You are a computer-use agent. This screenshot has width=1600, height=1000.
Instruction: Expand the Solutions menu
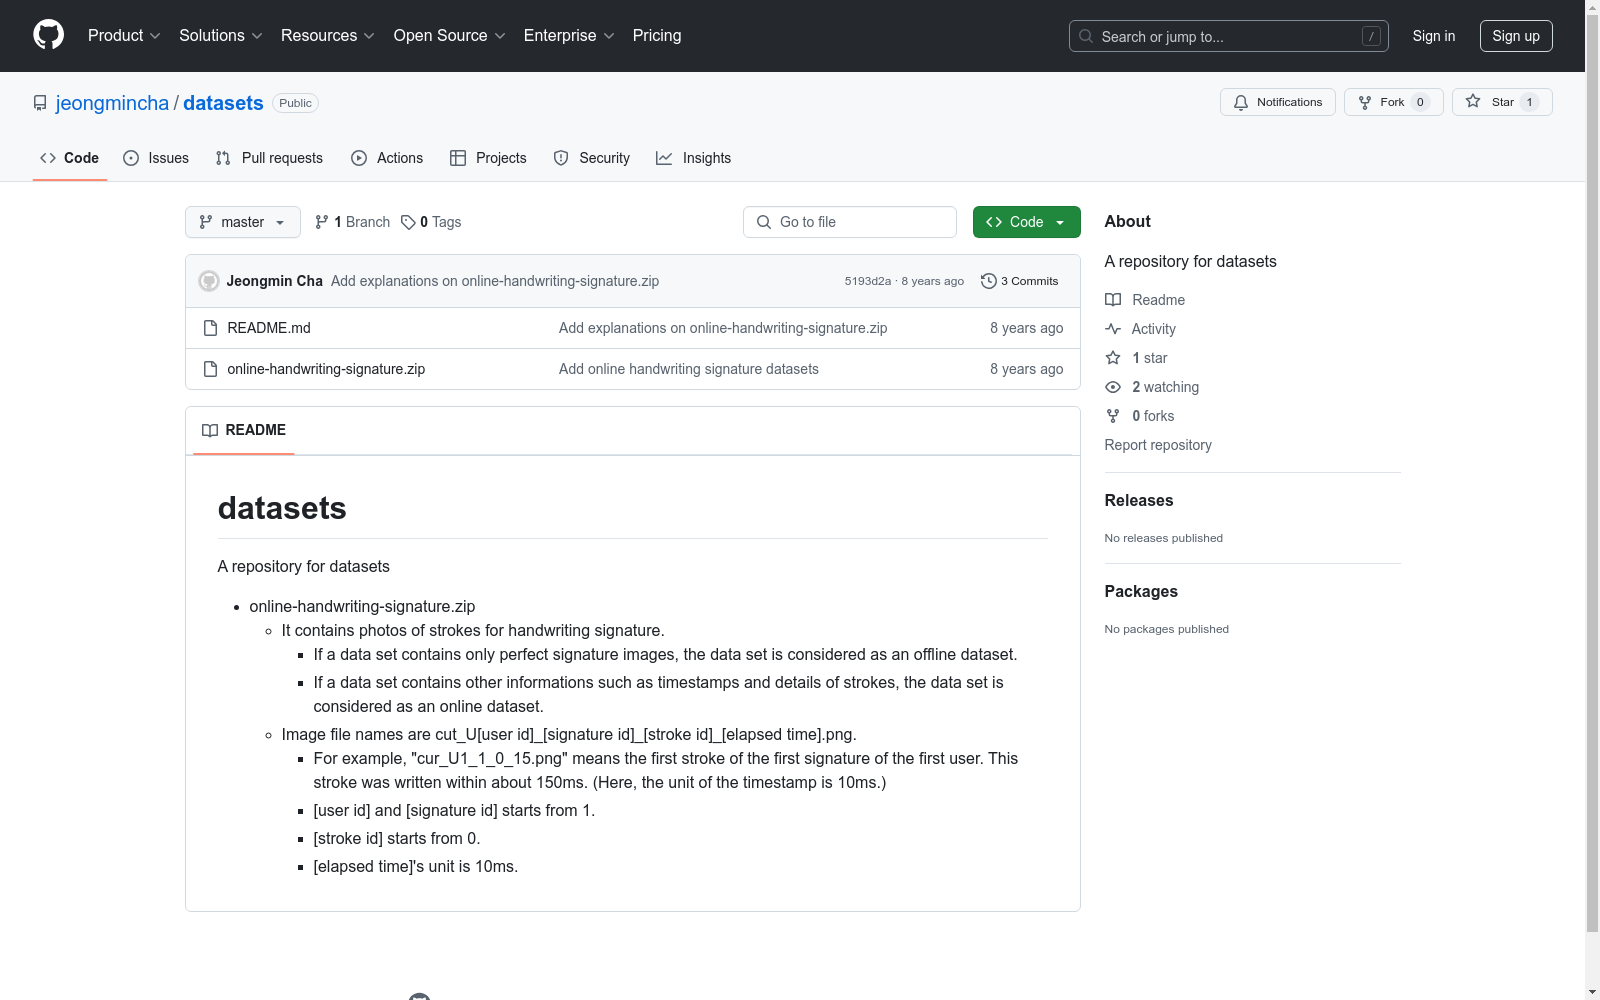221,36
